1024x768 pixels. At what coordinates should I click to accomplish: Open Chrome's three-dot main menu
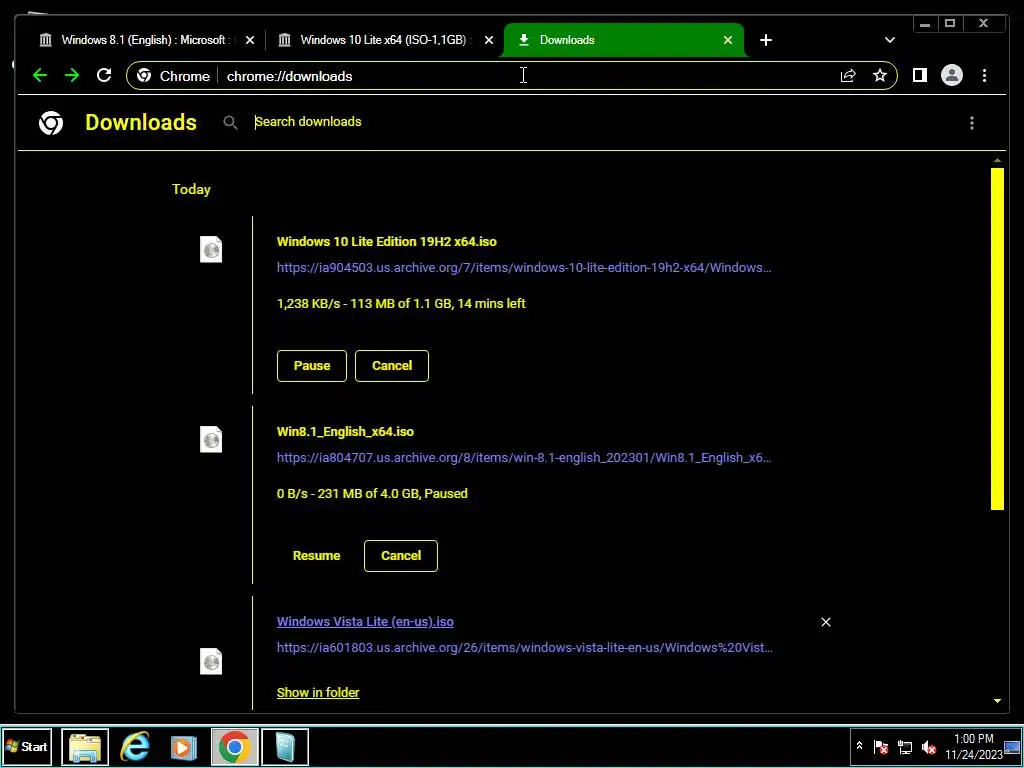(x=984, y=76)
